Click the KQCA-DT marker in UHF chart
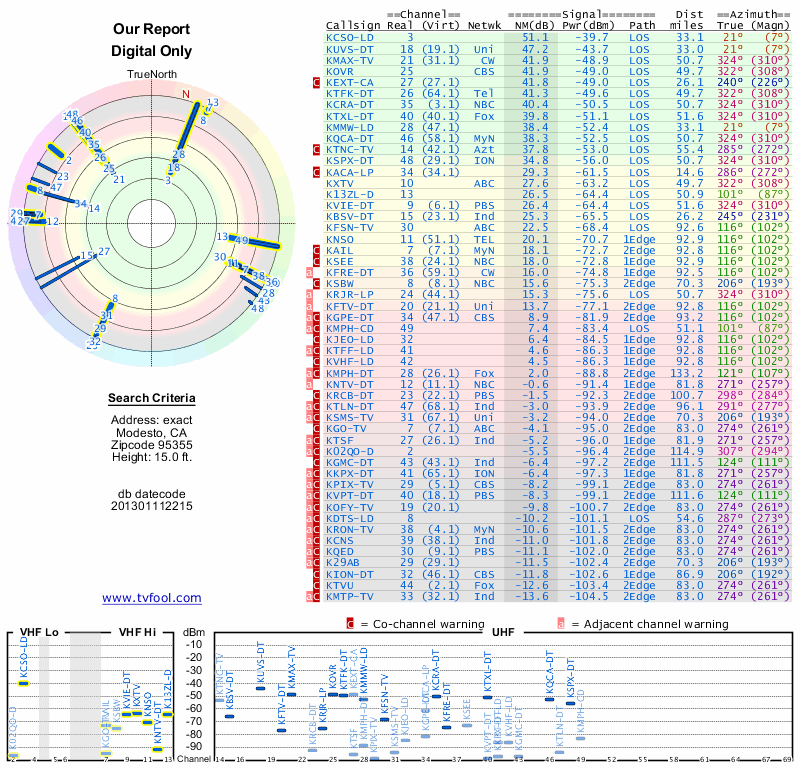The width and height of the screenshot is (800, 768). 549,700
